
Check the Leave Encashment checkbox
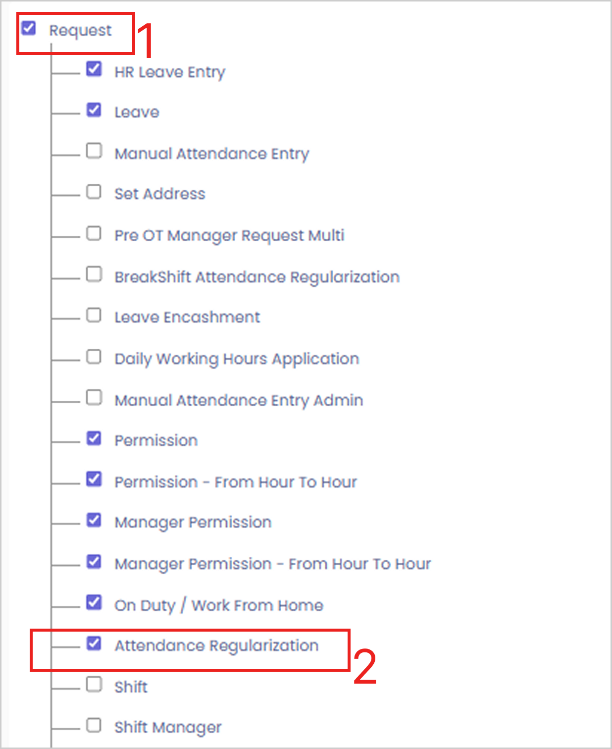[94, 316]
